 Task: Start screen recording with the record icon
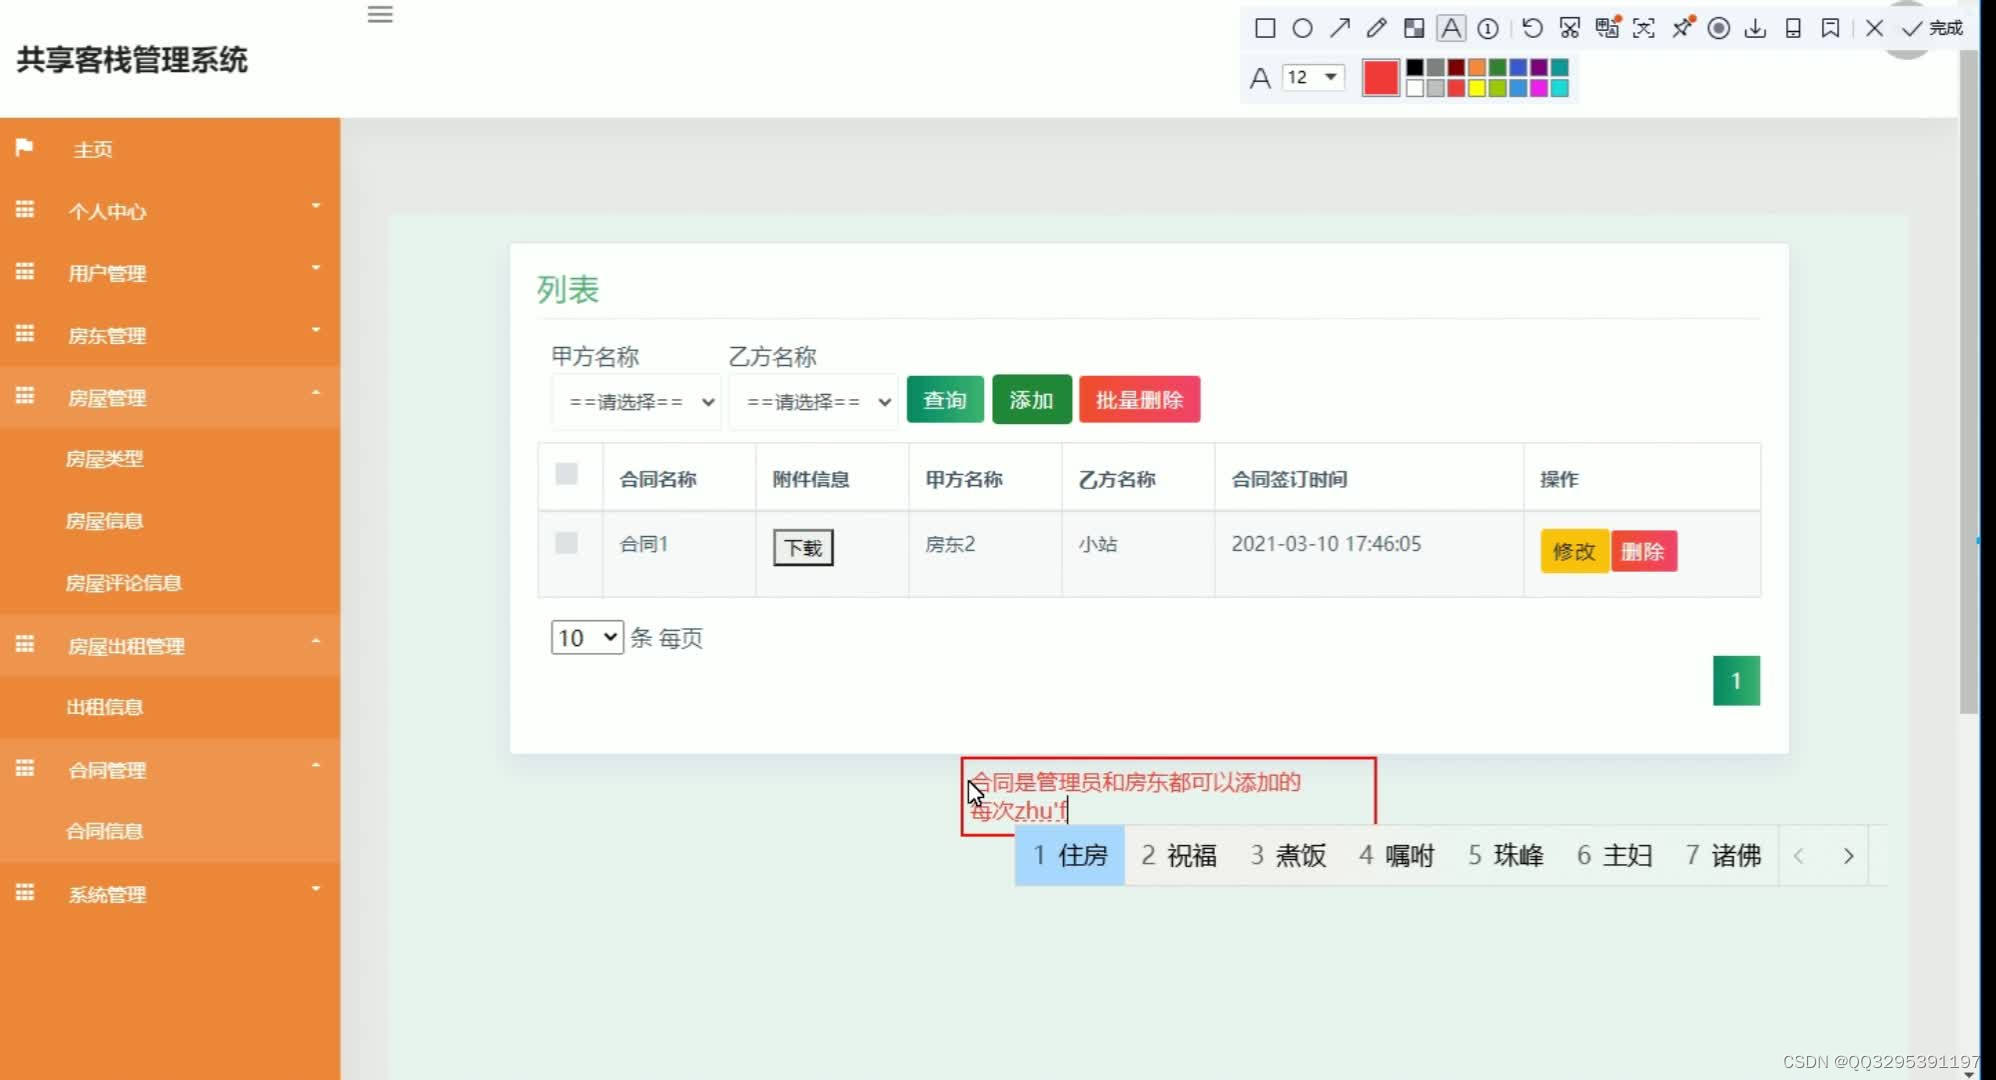[1719, 28]
